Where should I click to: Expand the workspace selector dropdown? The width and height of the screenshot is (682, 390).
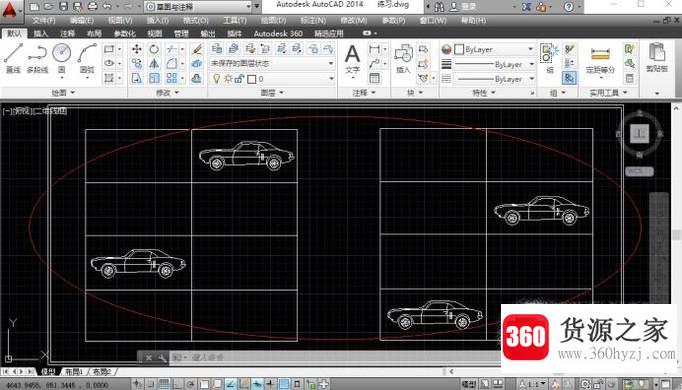198,6
